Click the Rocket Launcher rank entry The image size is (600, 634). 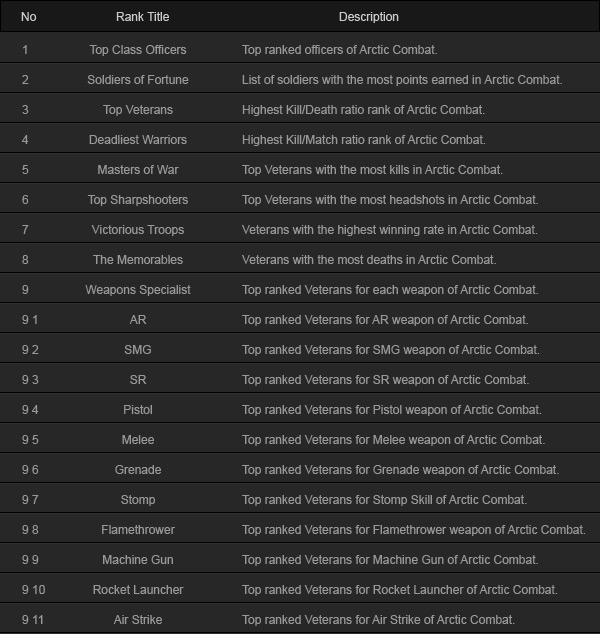[138, 589]
